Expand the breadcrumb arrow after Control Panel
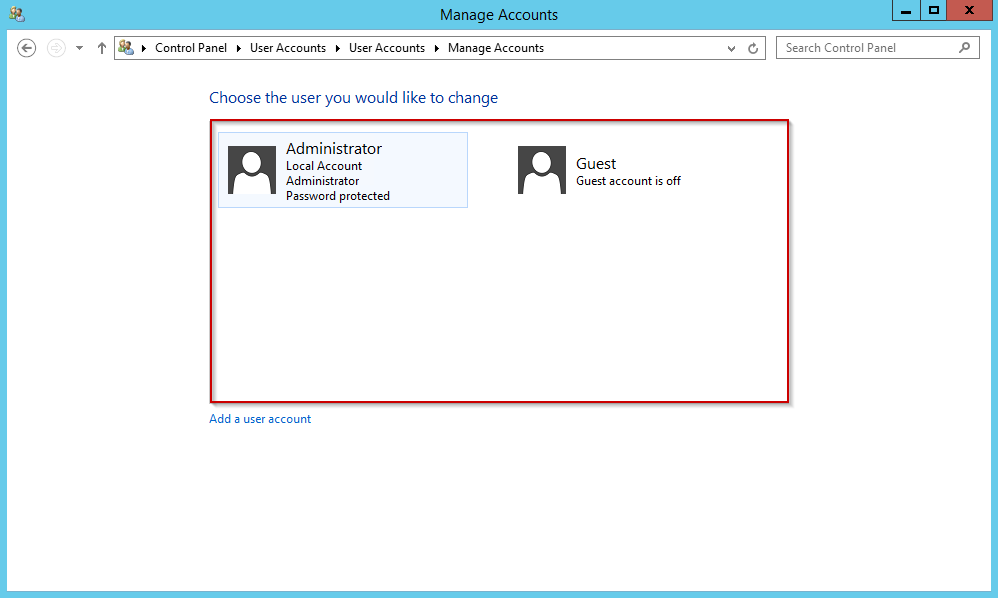This screenshot has width=998, height=598. [x=236, y=47]
